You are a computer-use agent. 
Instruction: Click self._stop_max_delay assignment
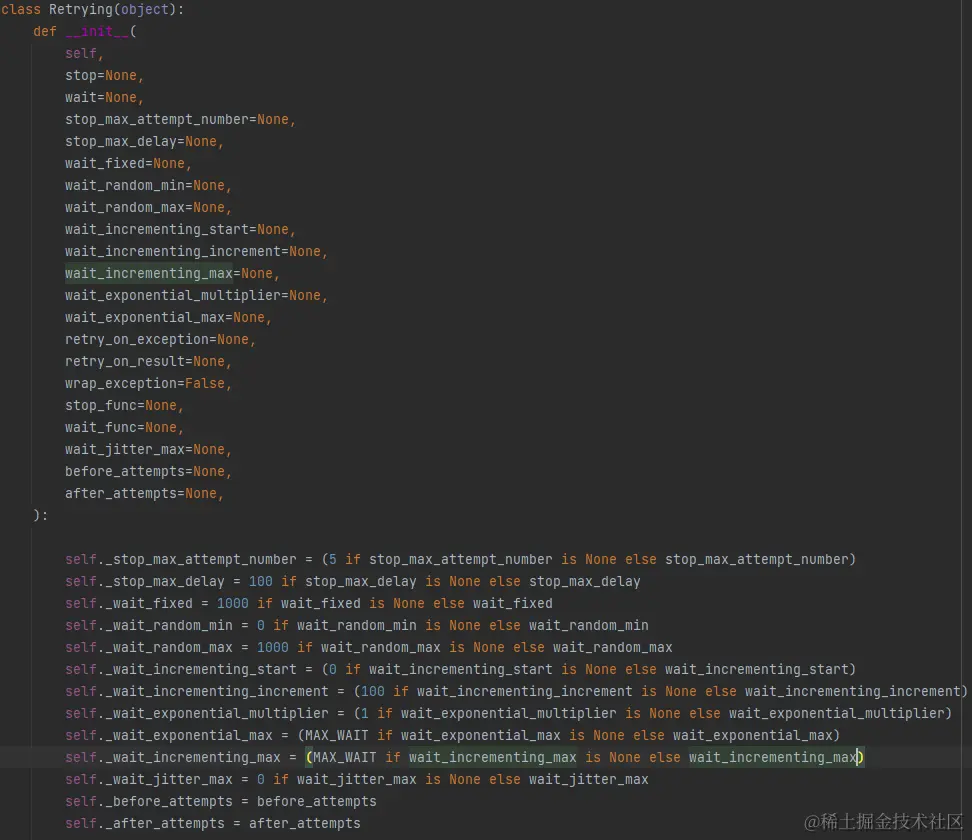tap(353, 581)
